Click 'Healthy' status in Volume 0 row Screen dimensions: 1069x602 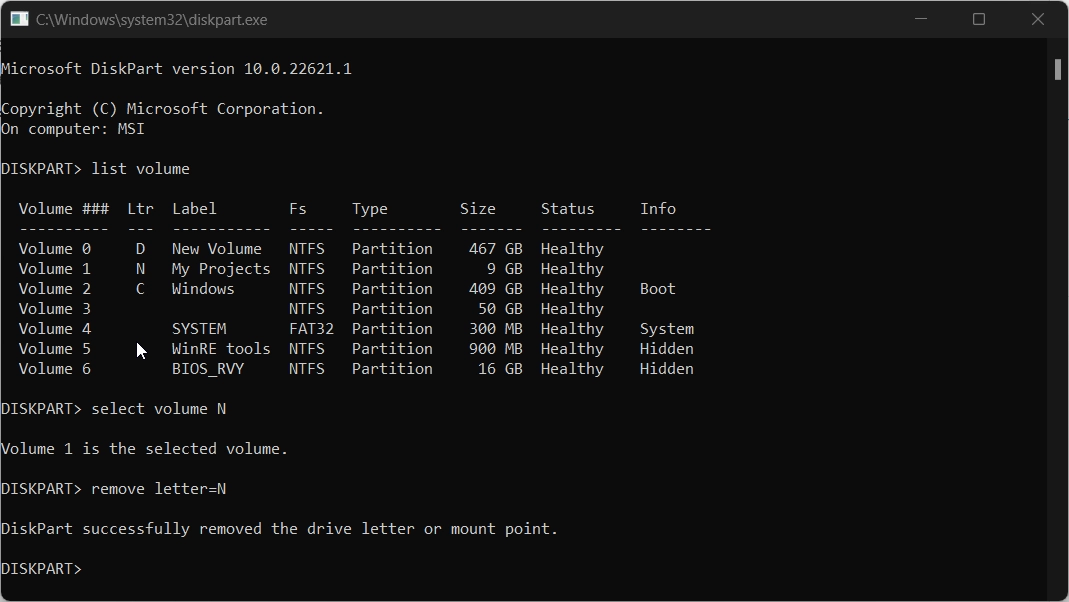coord(572,249)
